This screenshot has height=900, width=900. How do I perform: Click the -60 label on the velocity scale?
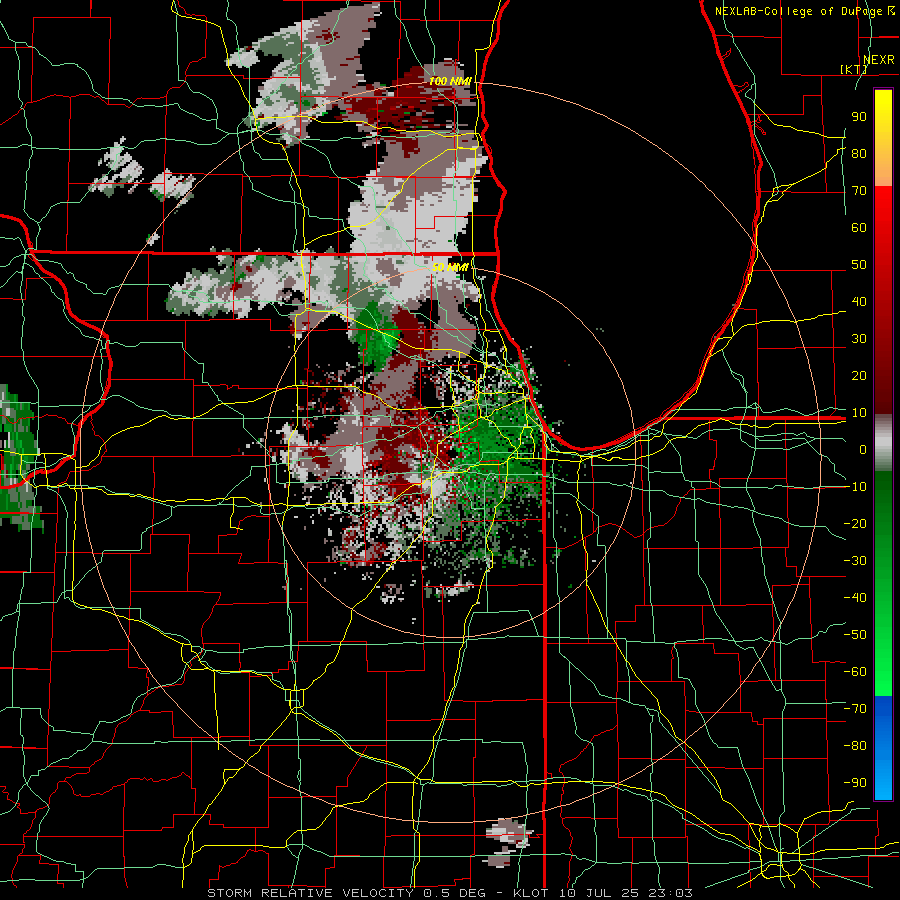point(855,672)
